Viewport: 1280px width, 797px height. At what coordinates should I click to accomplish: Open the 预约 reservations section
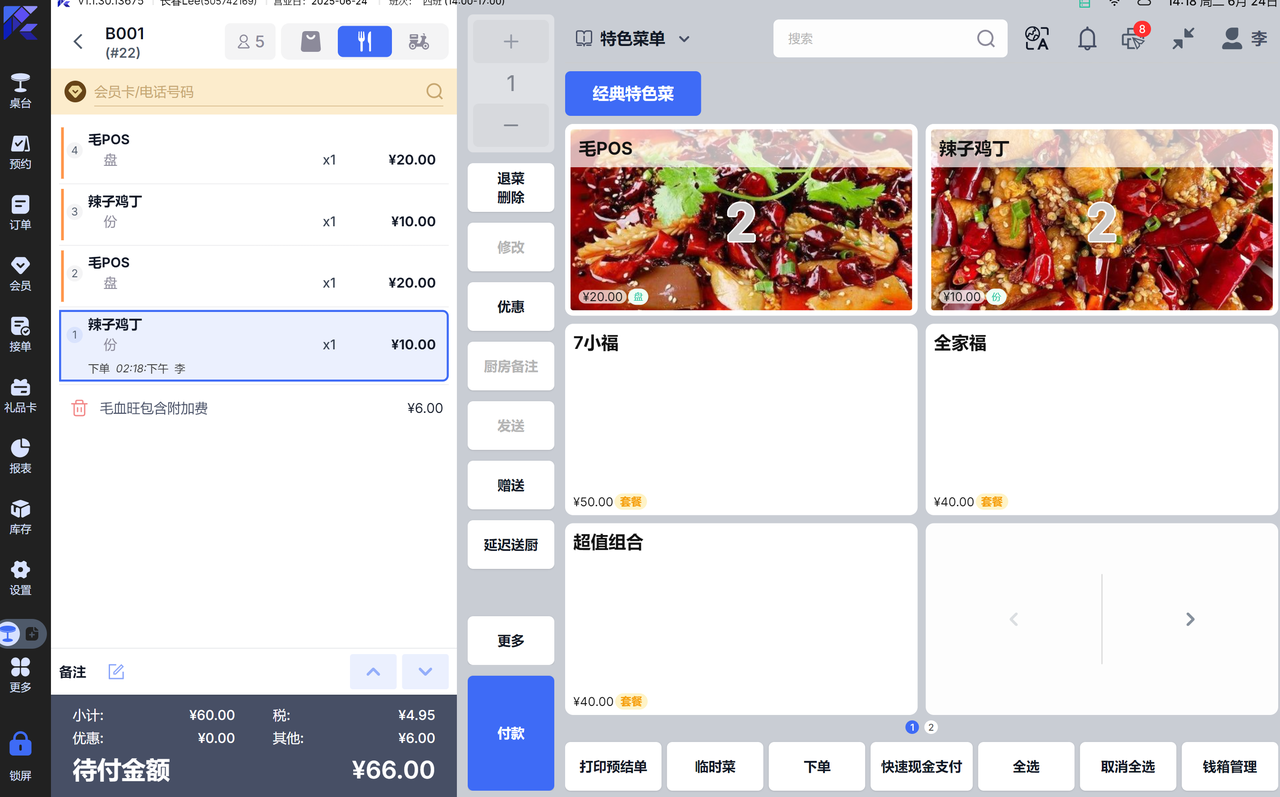click(20, 152)
